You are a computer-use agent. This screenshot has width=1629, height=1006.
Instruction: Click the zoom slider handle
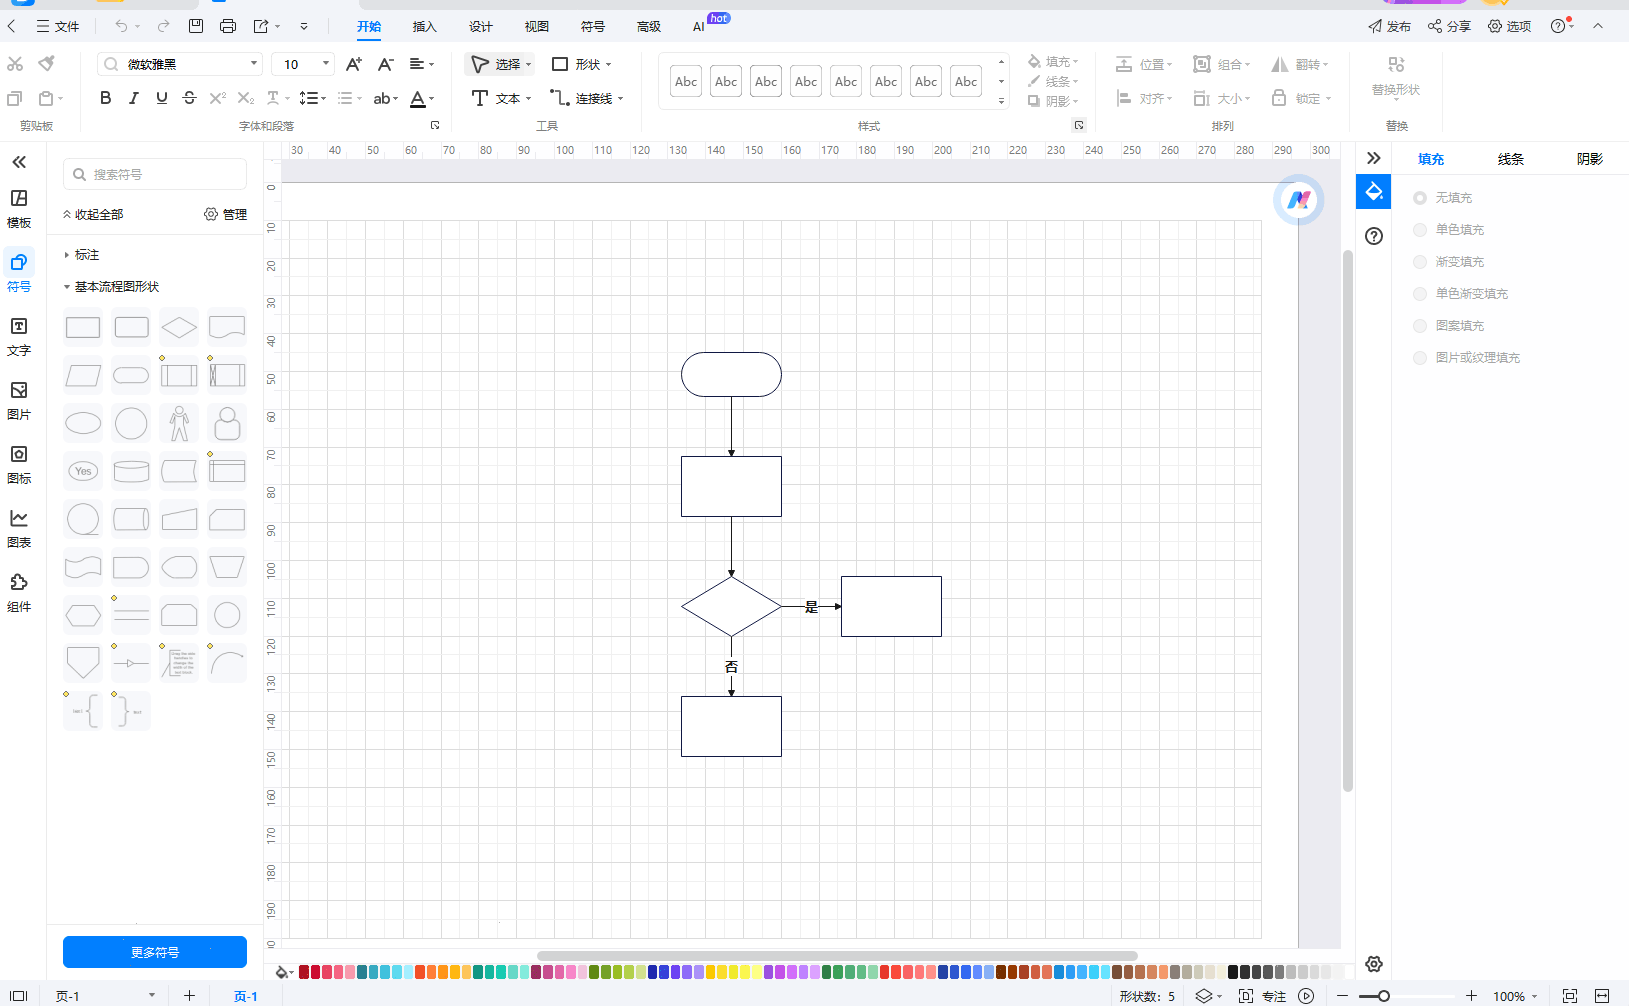click(1384, 996)
